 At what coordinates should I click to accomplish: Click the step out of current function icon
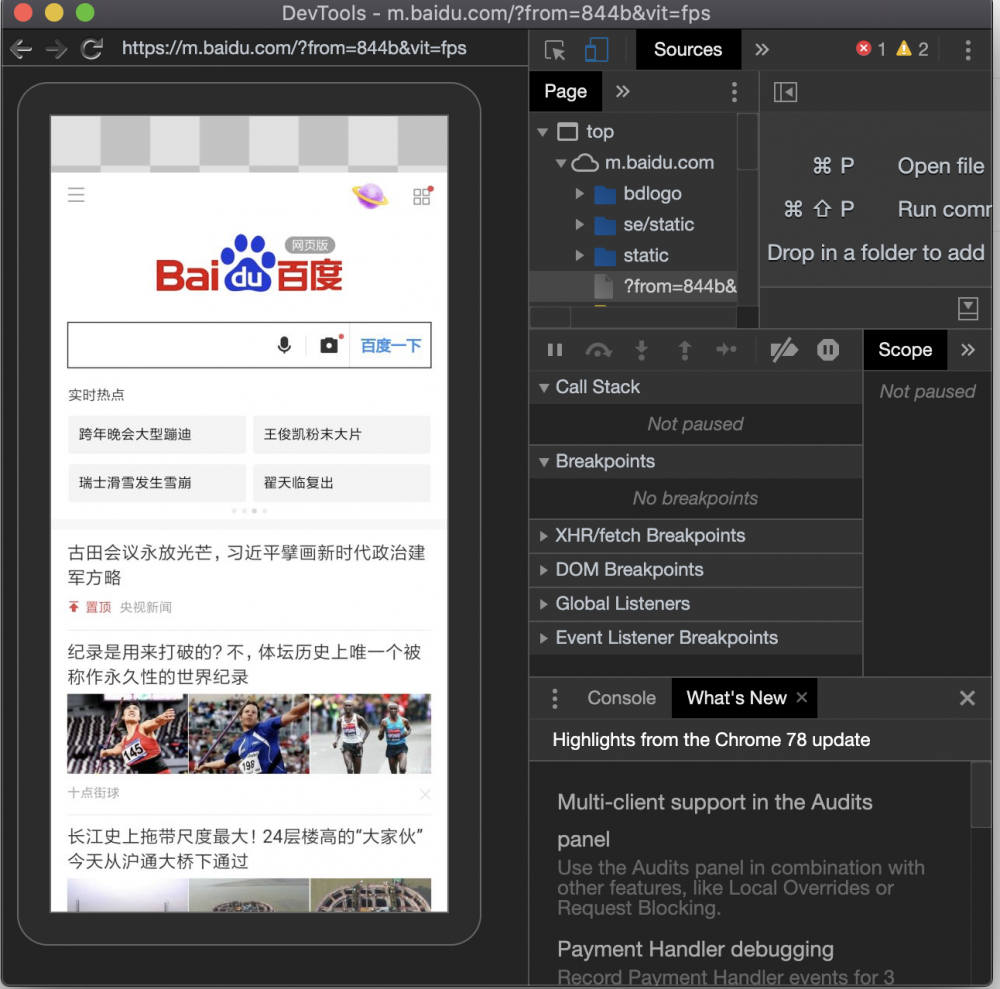tap(684, 350)
